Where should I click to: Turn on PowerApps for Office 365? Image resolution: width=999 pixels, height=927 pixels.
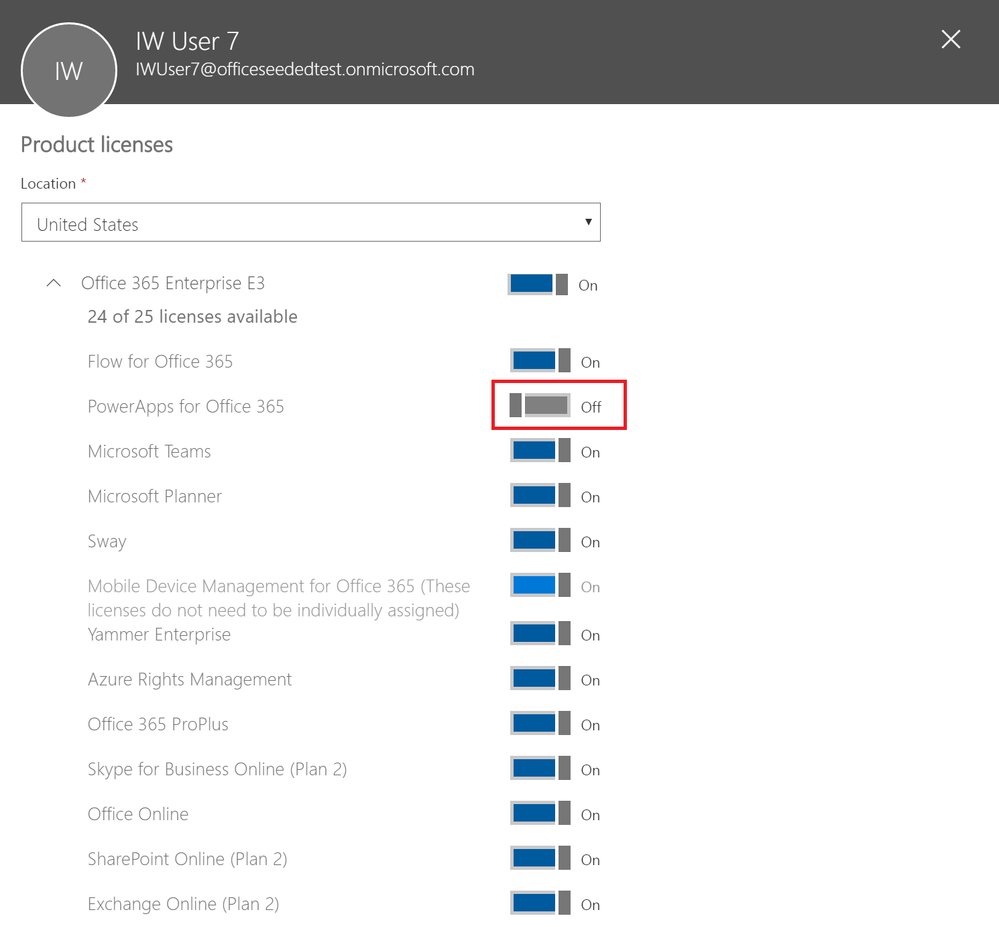click(x=540, y=406)
